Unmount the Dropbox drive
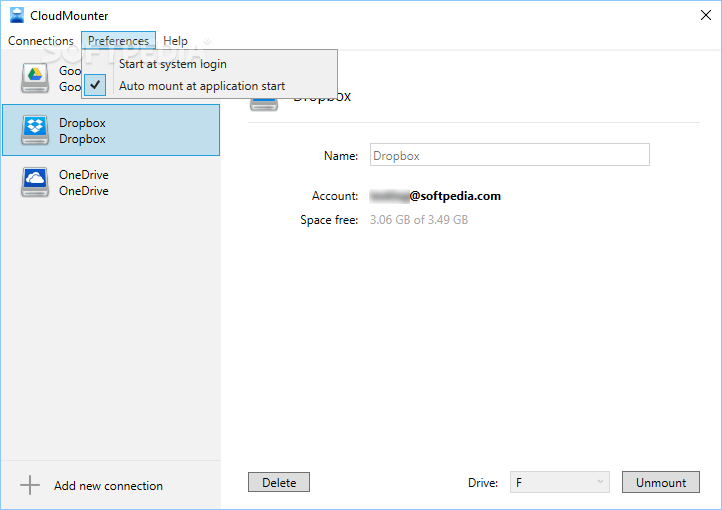This screenshot has width=722, height=510. (661, 482)
